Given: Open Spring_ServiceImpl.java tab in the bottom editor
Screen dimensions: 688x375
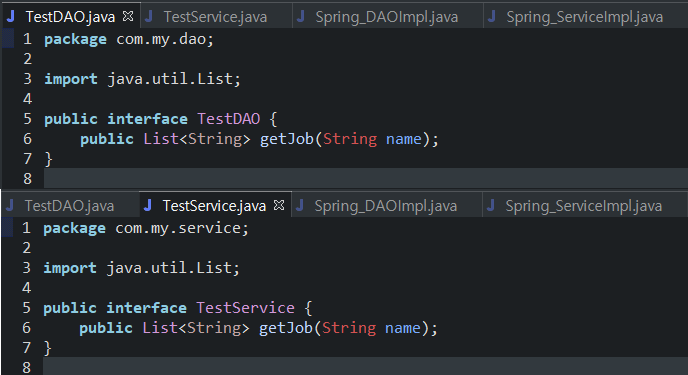Looking at the screenshot, I should pos(584,206).
